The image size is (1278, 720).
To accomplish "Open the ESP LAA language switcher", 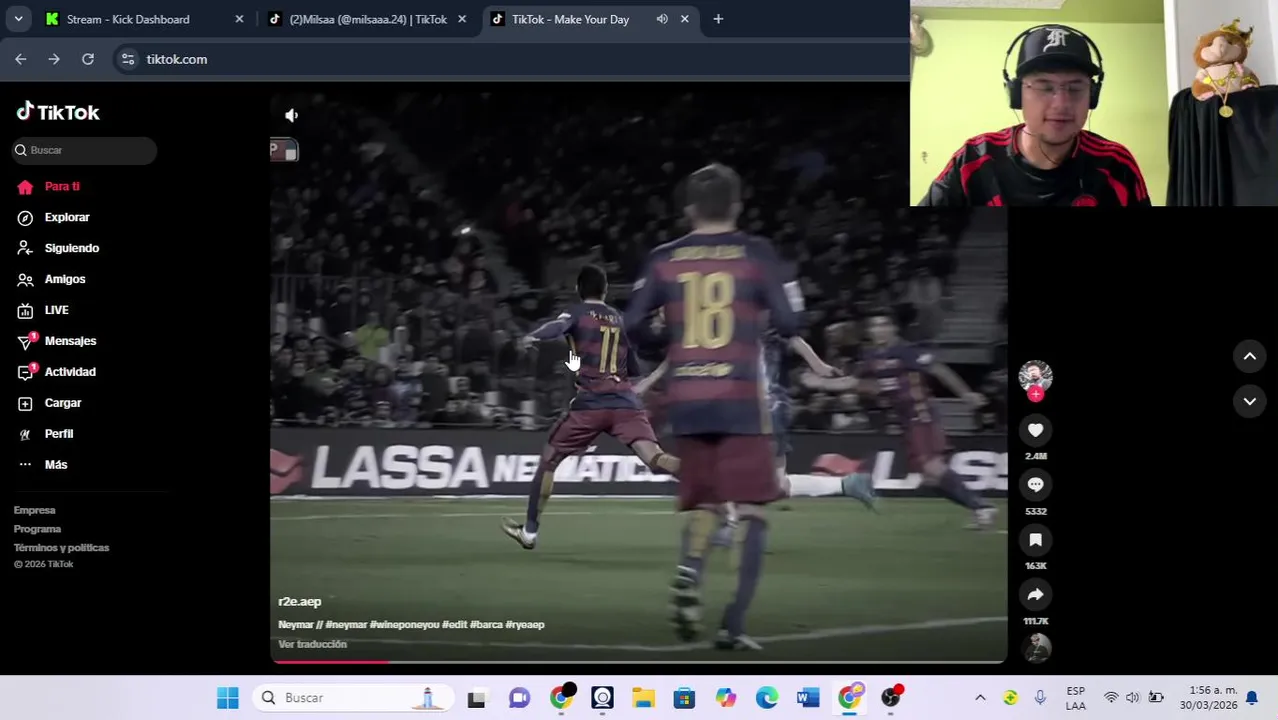I will 1076,698.
